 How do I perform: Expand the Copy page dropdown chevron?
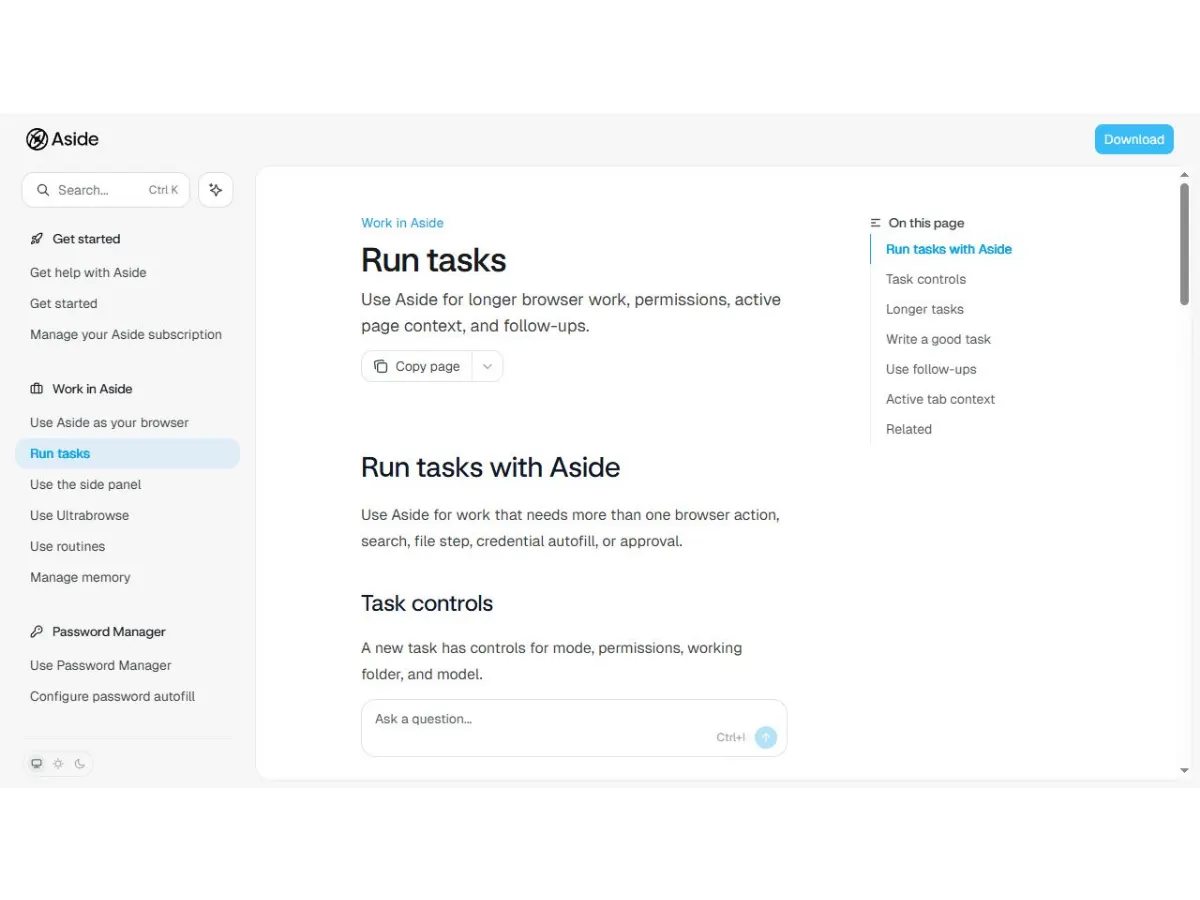pyautogui.click(x=487, y=366)
